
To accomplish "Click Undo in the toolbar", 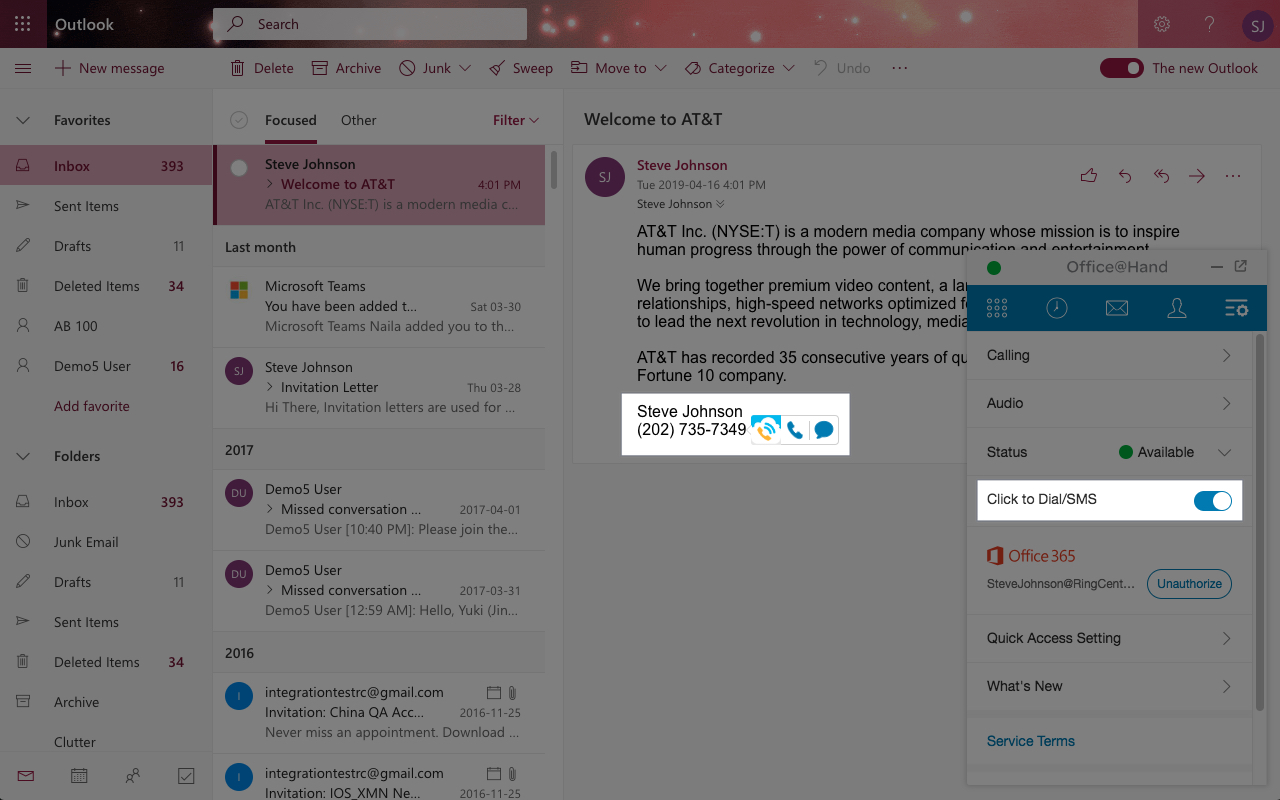I will coord(842,68).
